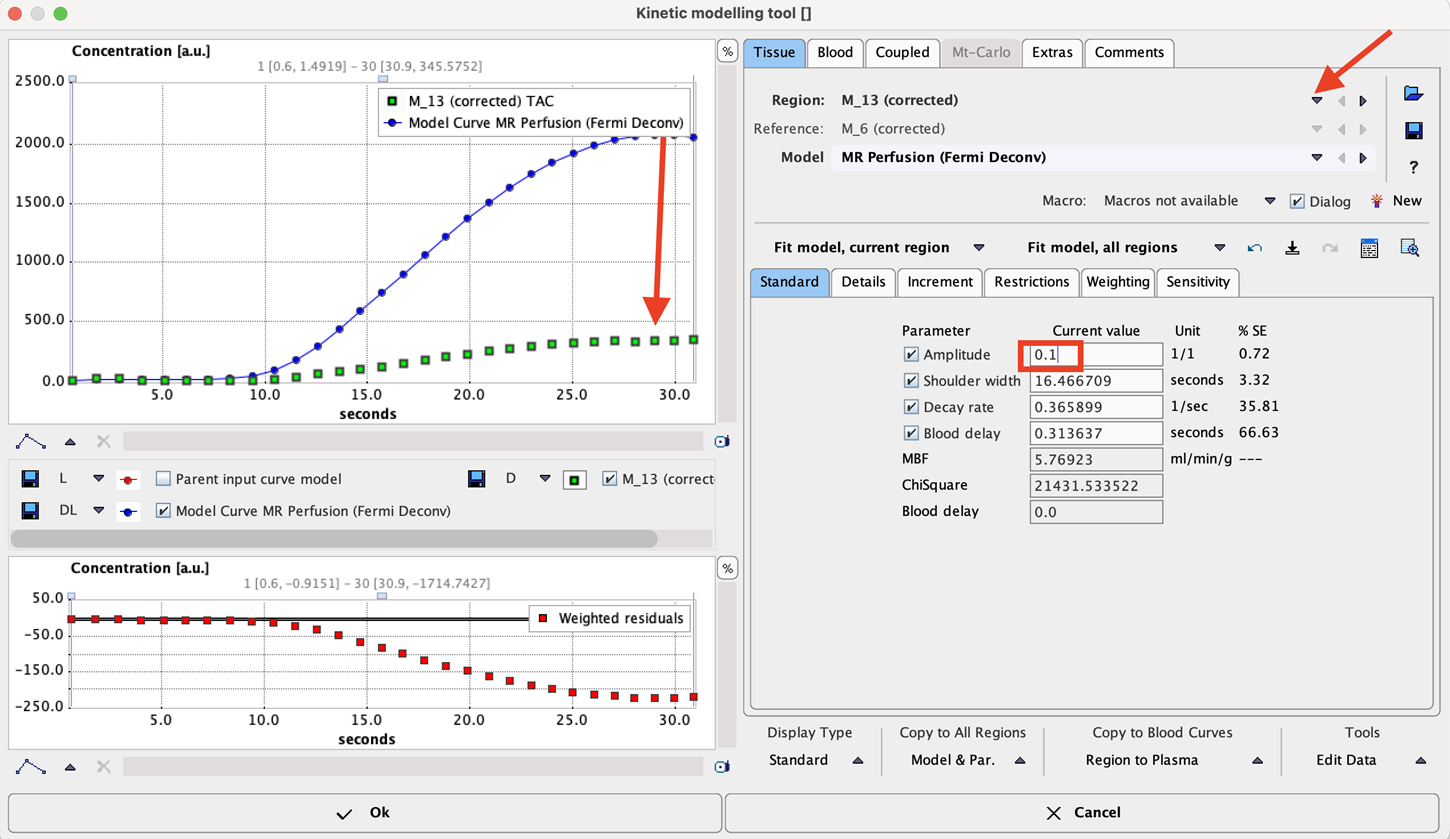
Task: Click Region to Plasma button
Action: click(x=1142, y=760)
